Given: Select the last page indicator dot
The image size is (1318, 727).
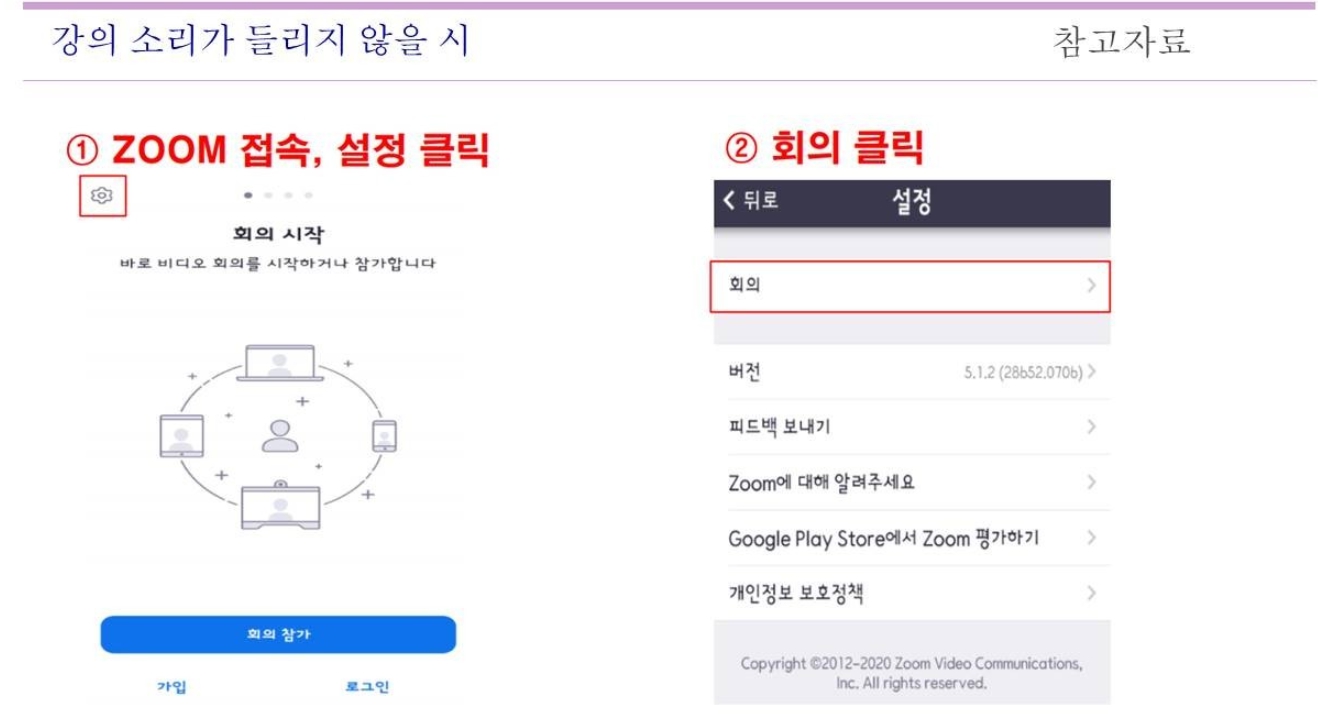Looking at the screenshot, I should tap(309, 195).
